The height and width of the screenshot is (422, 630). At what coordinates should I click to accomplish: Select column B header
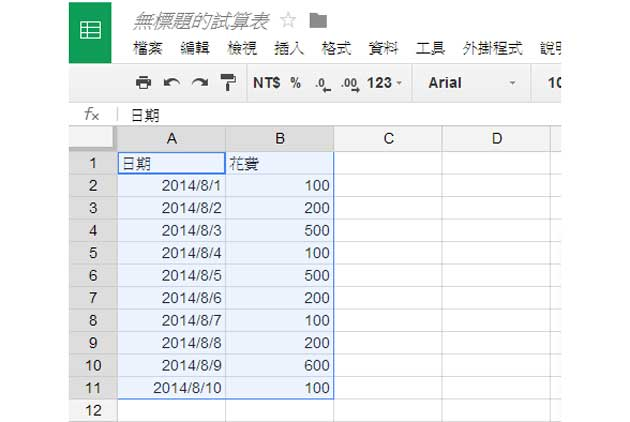click(280, 139)
